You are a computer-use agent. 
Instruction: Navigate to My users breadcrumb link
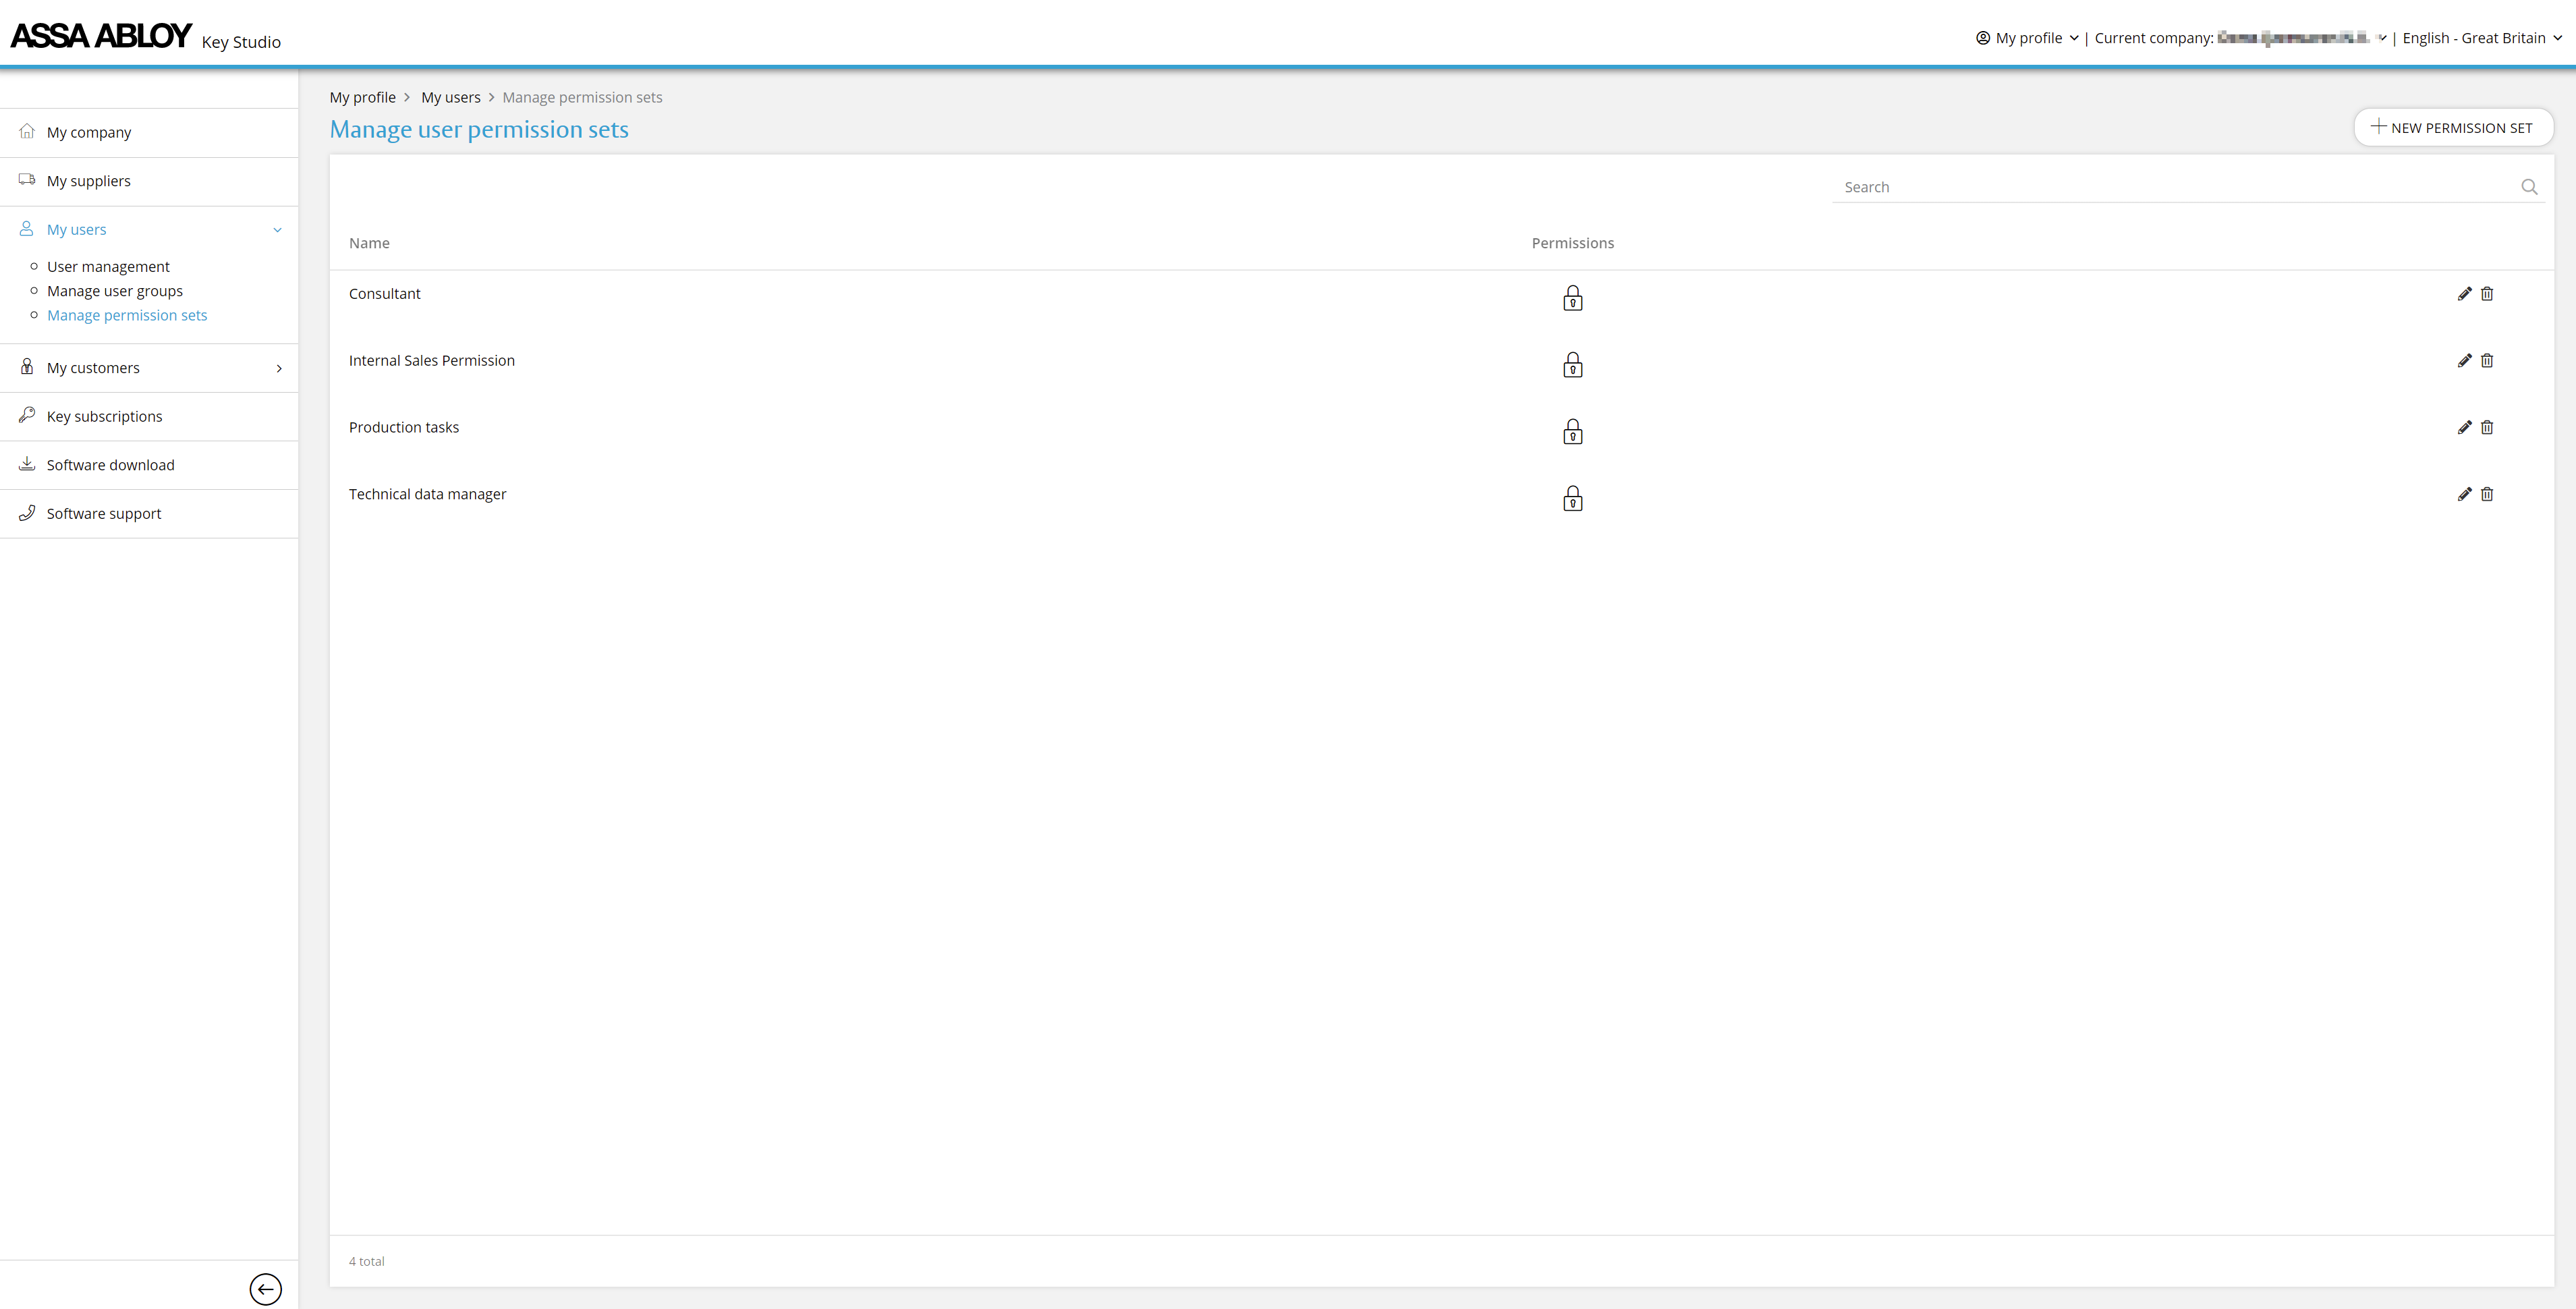450,98
